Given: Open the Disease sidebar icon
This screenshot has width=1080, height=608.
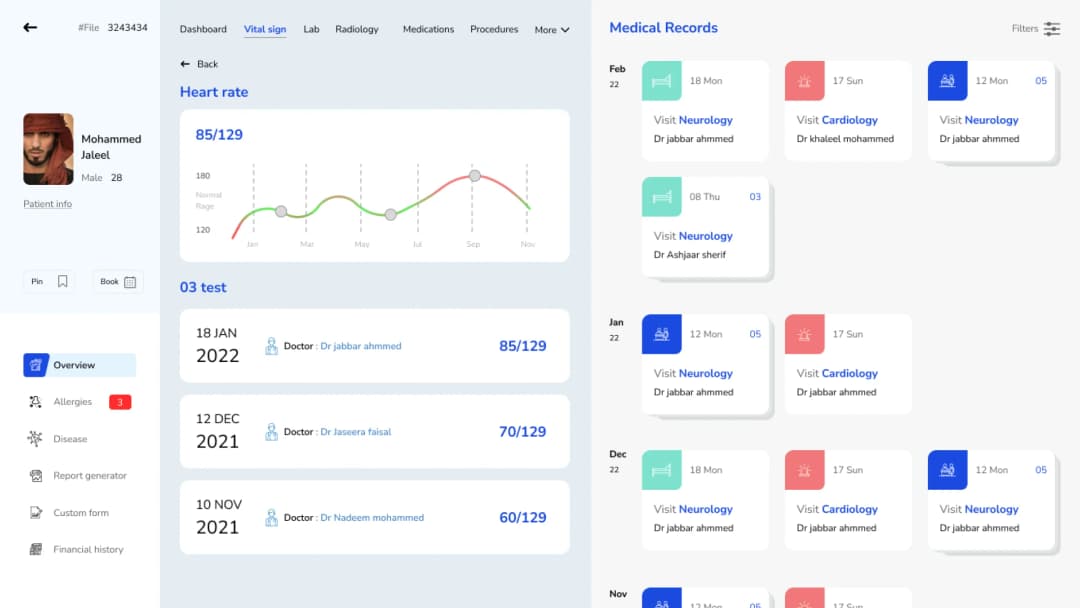Looking at the screenshot, I should click(35, 439).
